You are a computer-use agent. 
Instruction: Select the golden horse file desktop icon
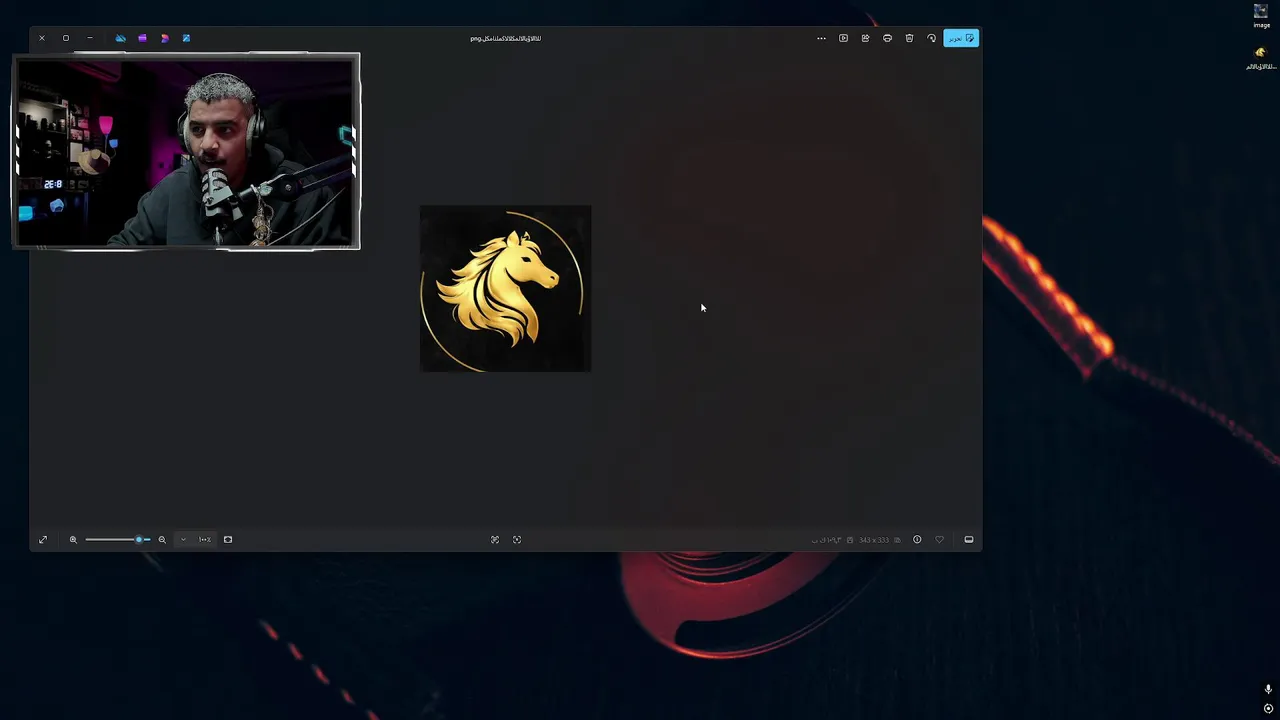pyautogui.click(x=1260, y=58)
